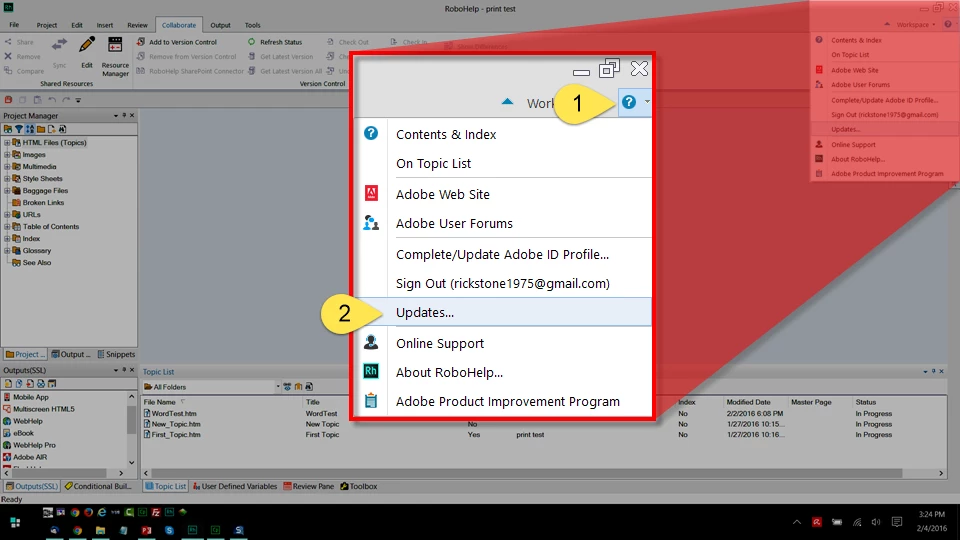Expand the Table of Contents node
The height and width of the screenshot is (540, 960).
[7, 227]
